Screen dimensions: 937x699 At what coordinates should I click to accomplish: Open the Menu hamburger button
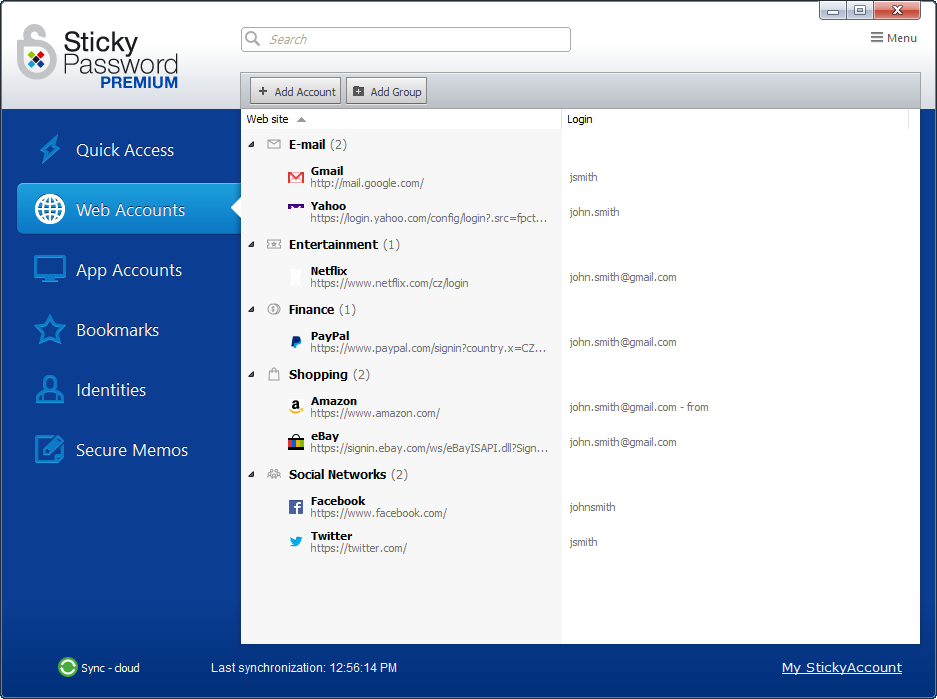pos(893,38)
